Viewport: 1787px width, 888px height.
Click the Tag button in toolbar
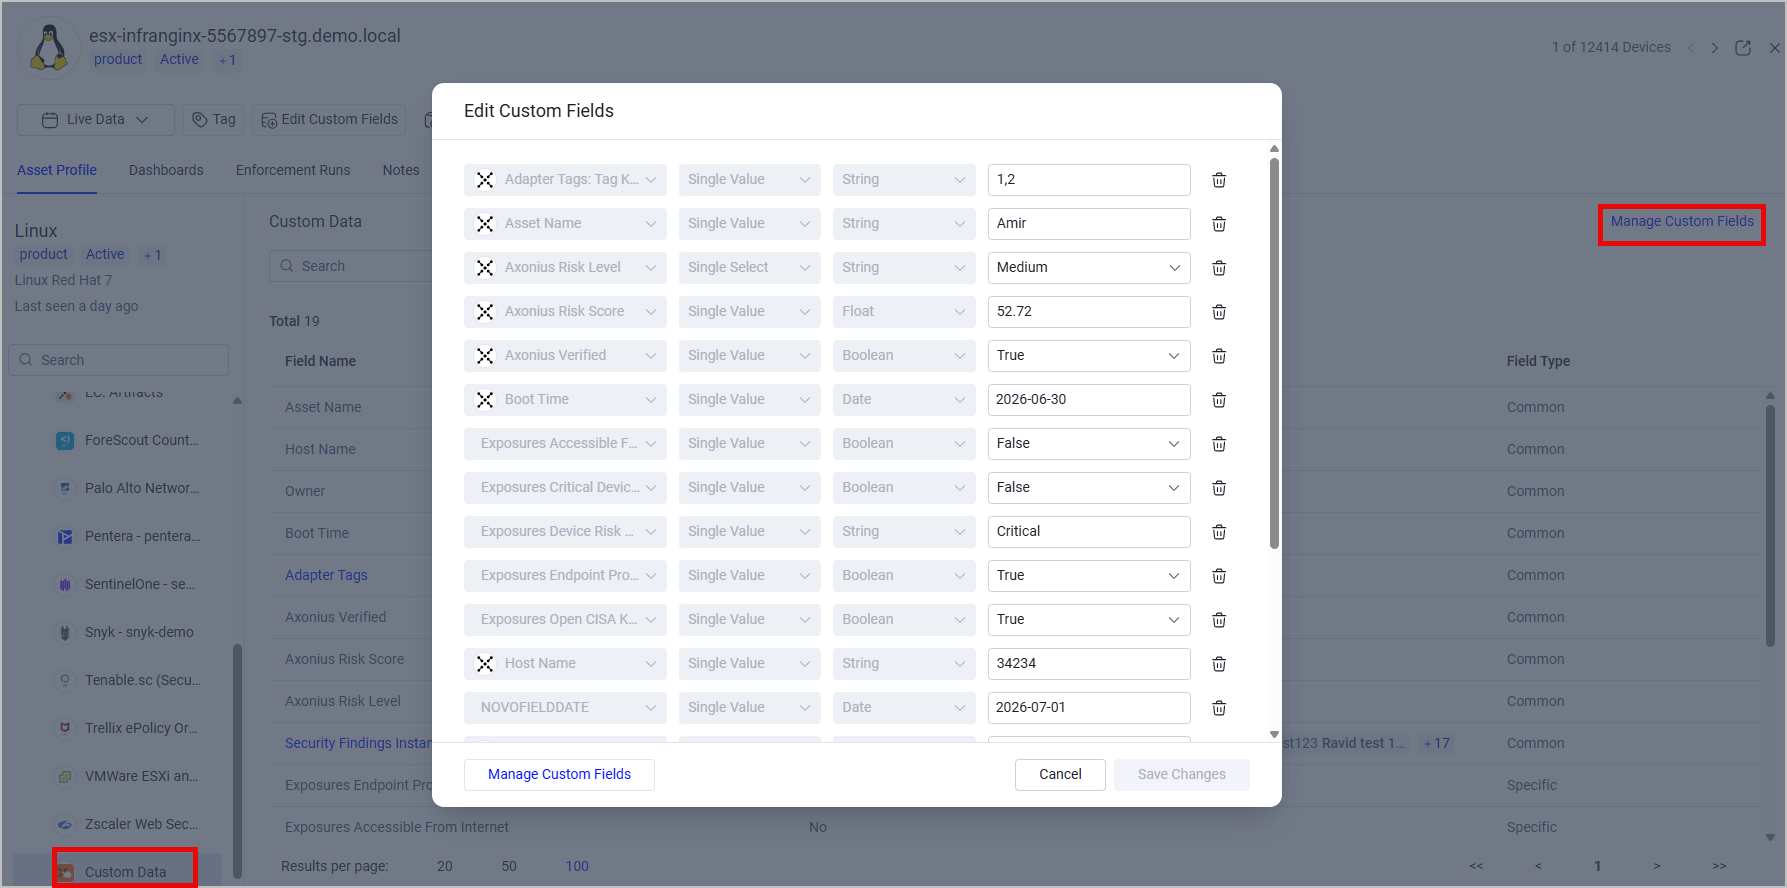(x=214, y=120)
